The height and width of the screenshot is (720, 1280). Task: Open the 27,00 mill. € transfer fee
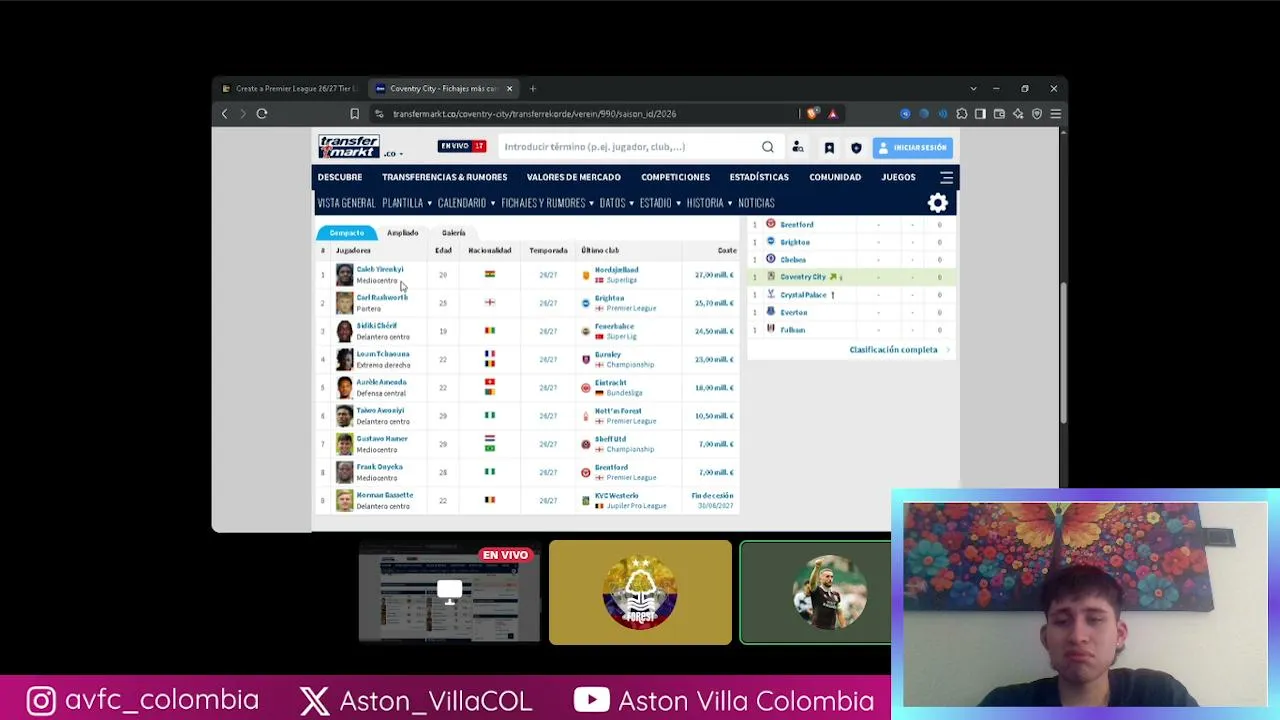714,275
